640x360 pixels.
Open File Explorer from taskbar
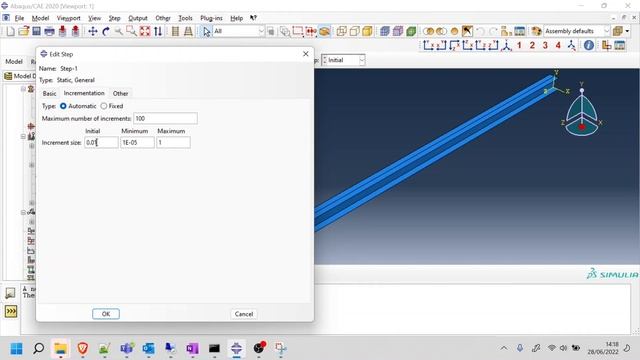(60, 348)
